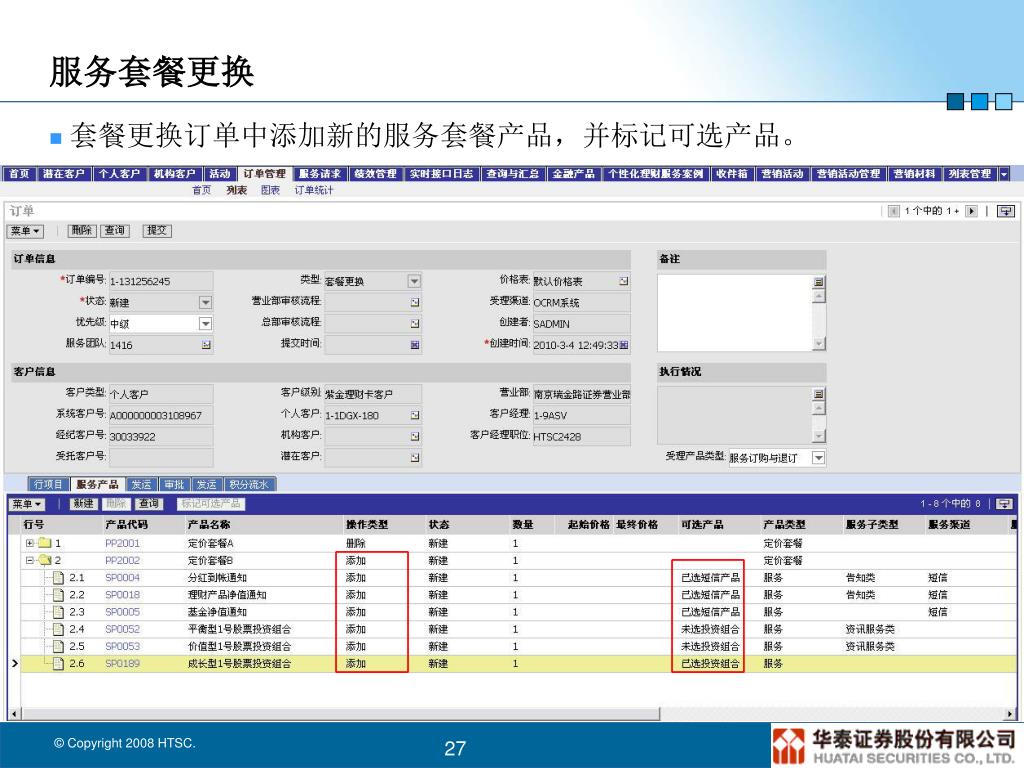This screenshot has width=1024, height=768.
Task: Switch to the 个人客户 navigation tab
Action: click(x=120, y=174)
